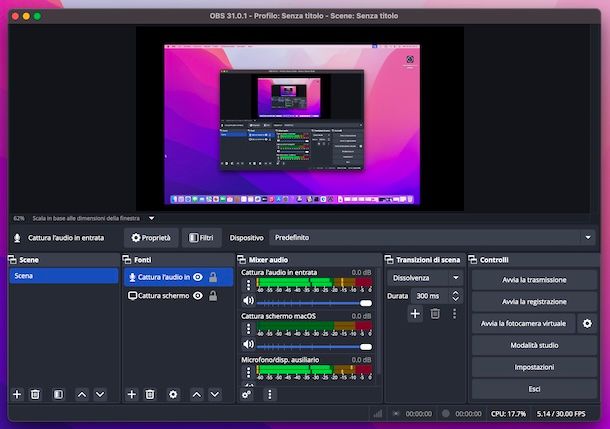
Task: Click the 62% preview scale value
Action: pyautogui.click(x=19, y=218)
